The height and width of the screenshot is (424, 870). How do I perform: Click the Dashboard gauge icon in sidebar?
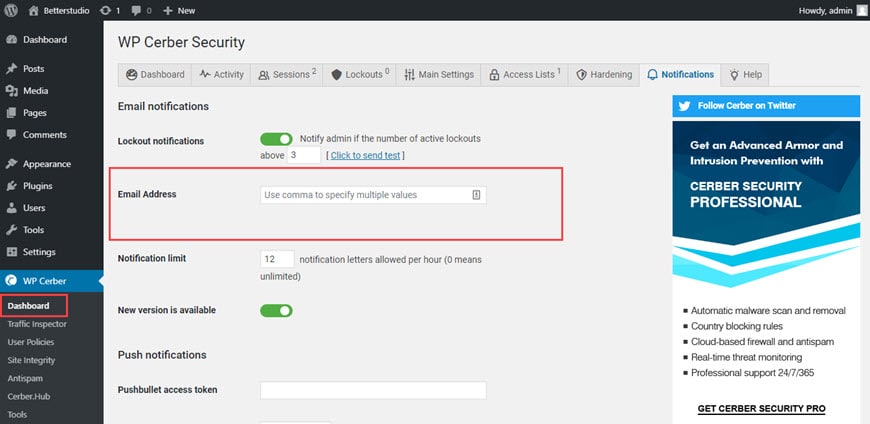coord(11,40)
